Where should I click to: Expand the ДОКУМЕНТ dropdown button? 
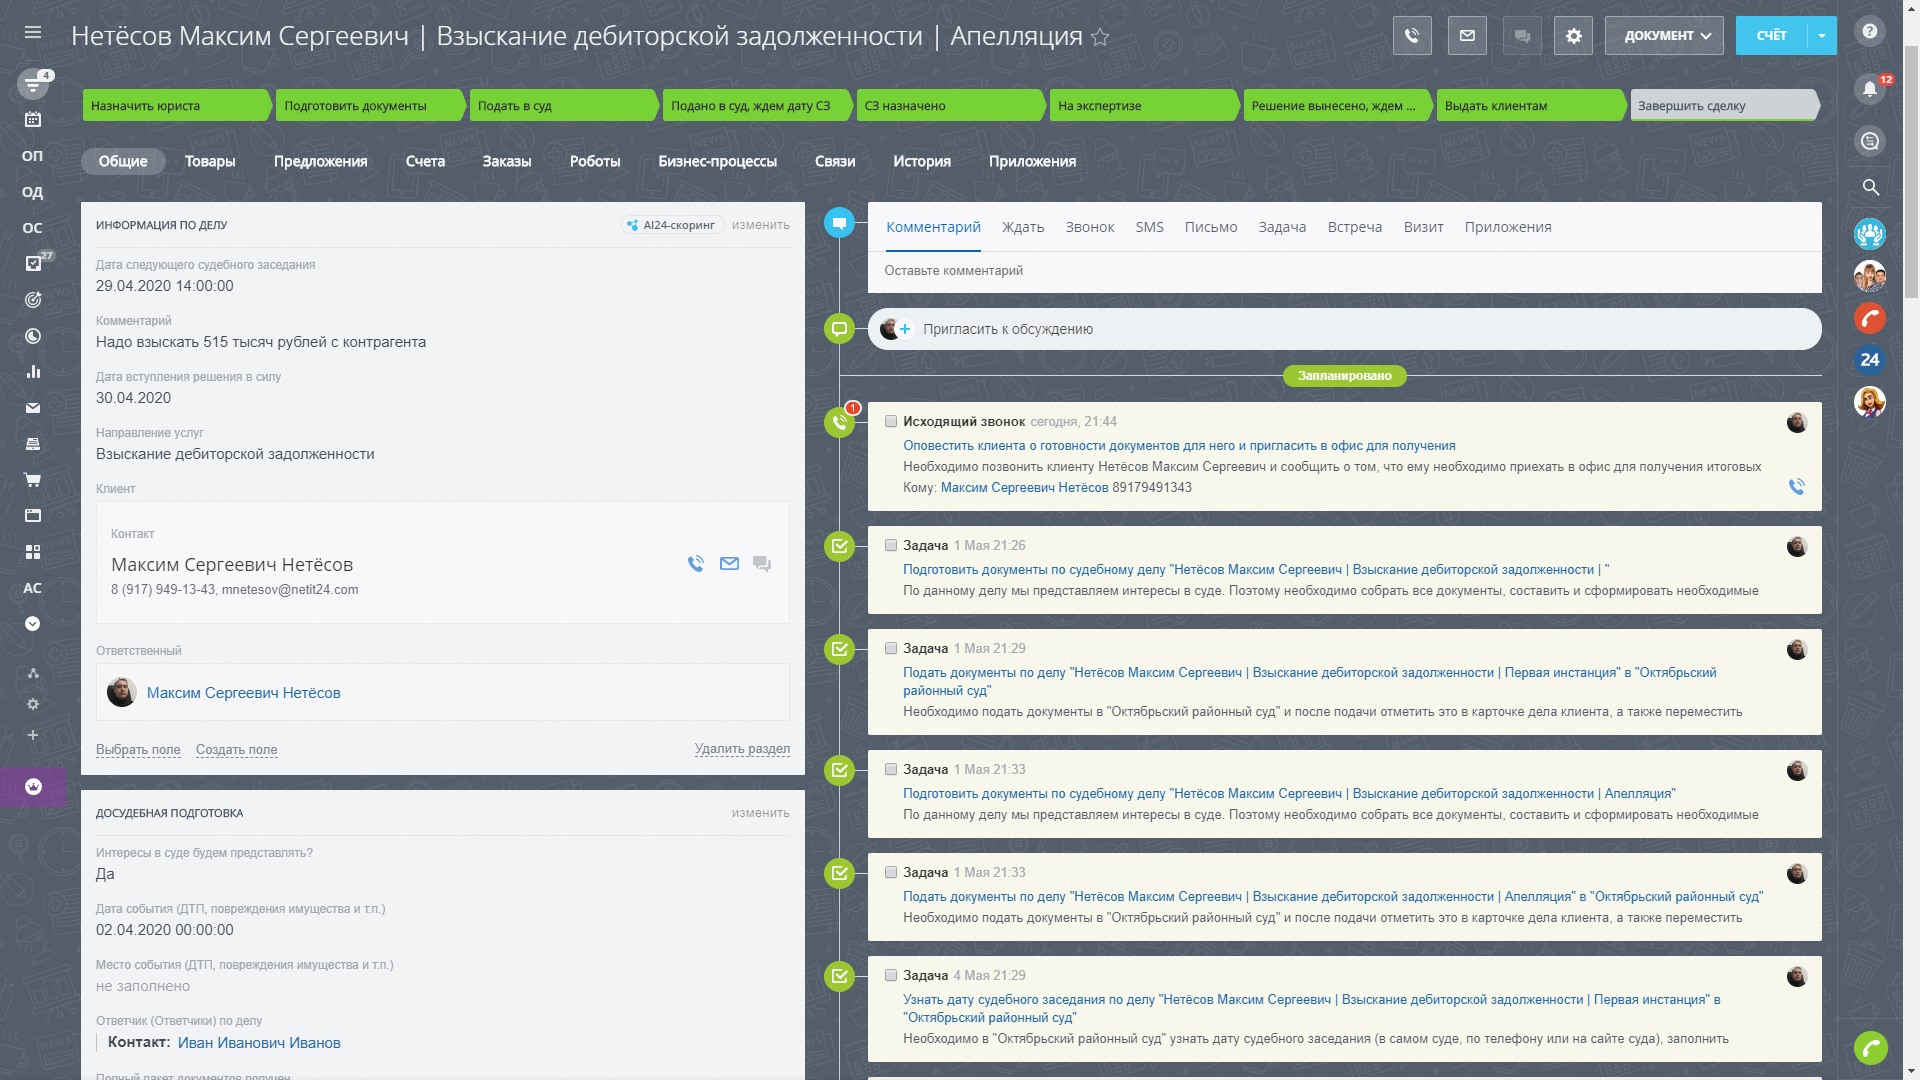[x=1666, y=36]
